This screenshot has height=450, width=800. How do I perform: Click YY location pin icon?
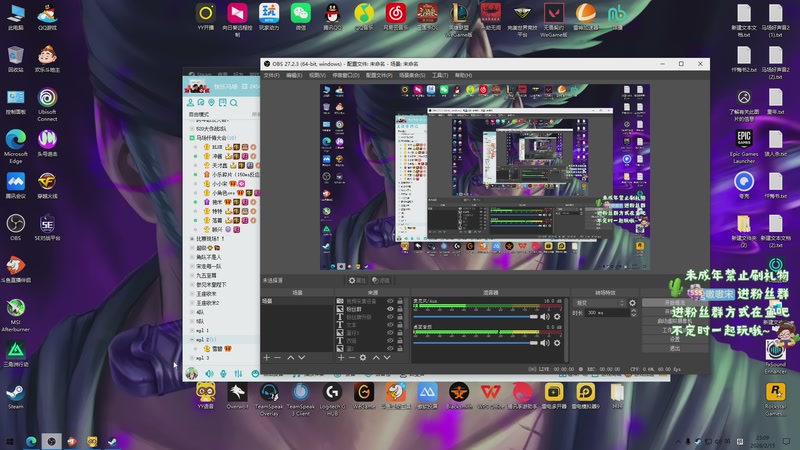(x=212, y=103)
